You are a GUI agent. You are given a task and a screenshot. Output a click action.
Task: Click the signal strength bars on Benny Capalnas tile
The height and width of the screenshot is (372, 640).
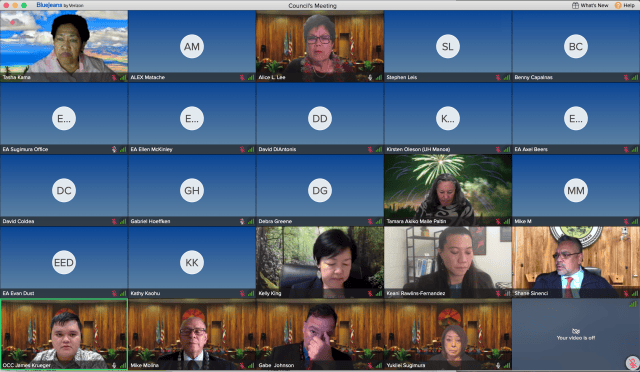coord(635,77)
